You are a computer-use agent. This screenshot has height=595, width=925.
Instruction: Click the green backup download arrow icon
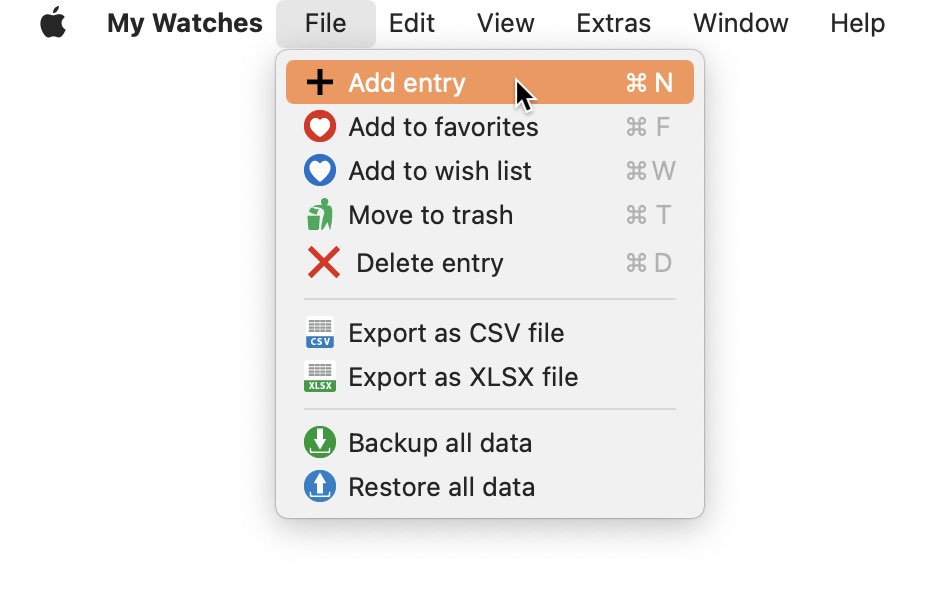point(320,442)
